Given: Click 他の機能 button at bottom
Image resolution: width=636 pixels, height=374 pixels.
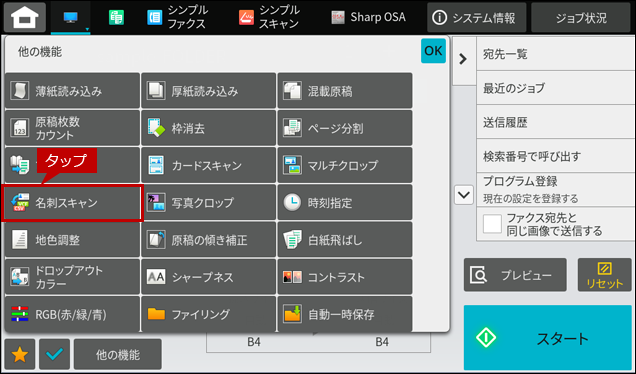Looking at the screenshot, I should 118,355.
